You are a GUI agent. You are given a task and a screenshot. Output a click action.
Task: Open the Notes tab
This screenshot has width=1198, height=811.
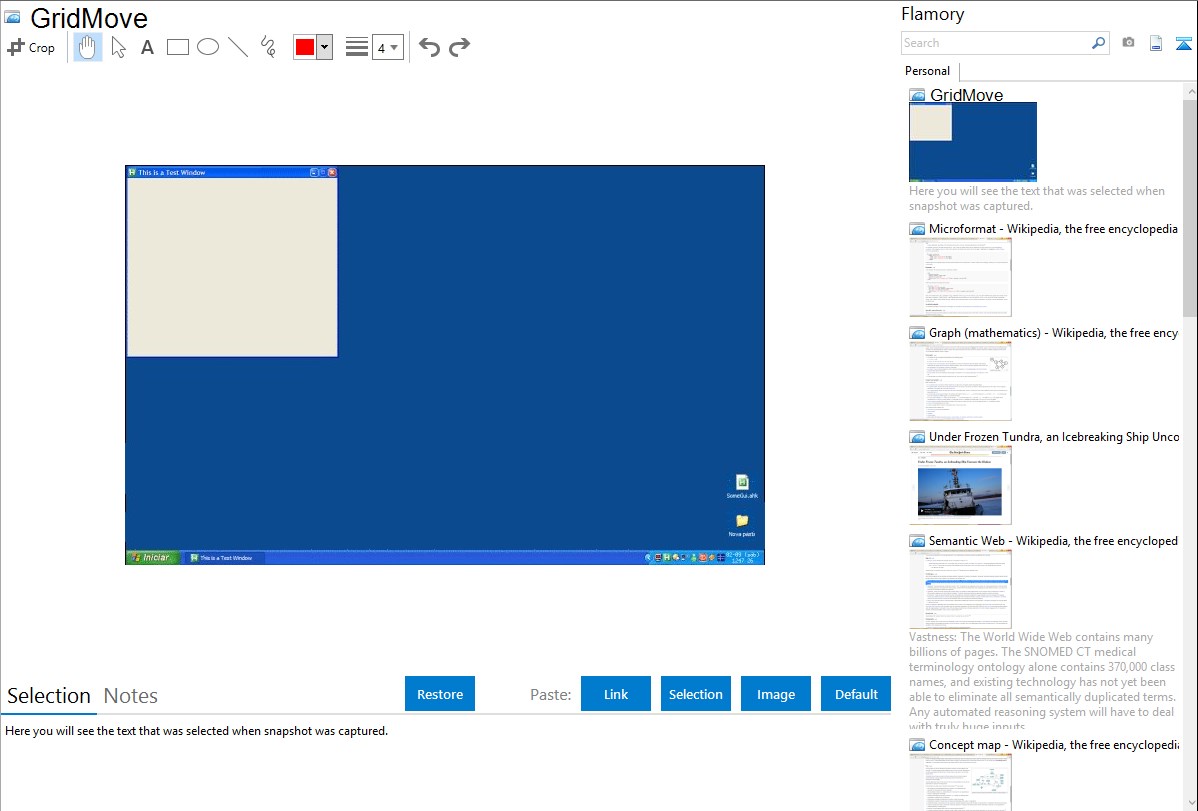(x=131, y=696)
